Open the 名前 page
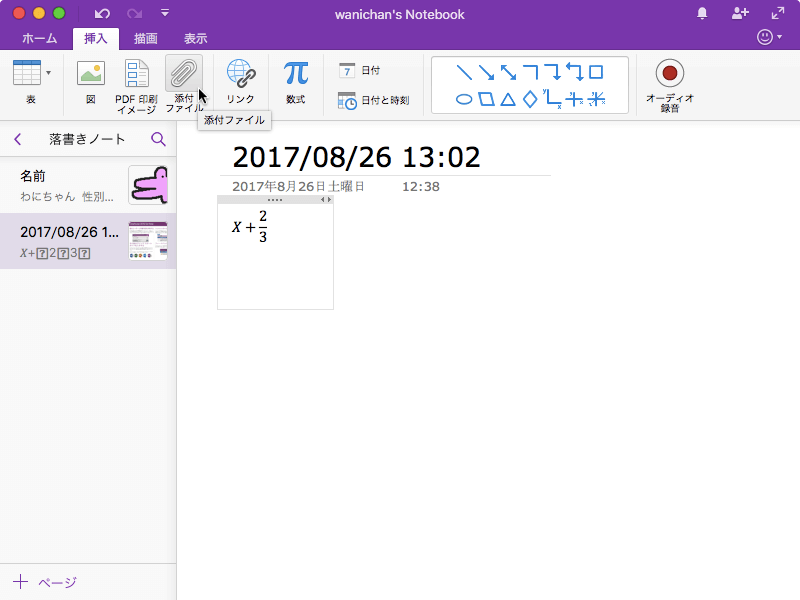 [88, 186]
